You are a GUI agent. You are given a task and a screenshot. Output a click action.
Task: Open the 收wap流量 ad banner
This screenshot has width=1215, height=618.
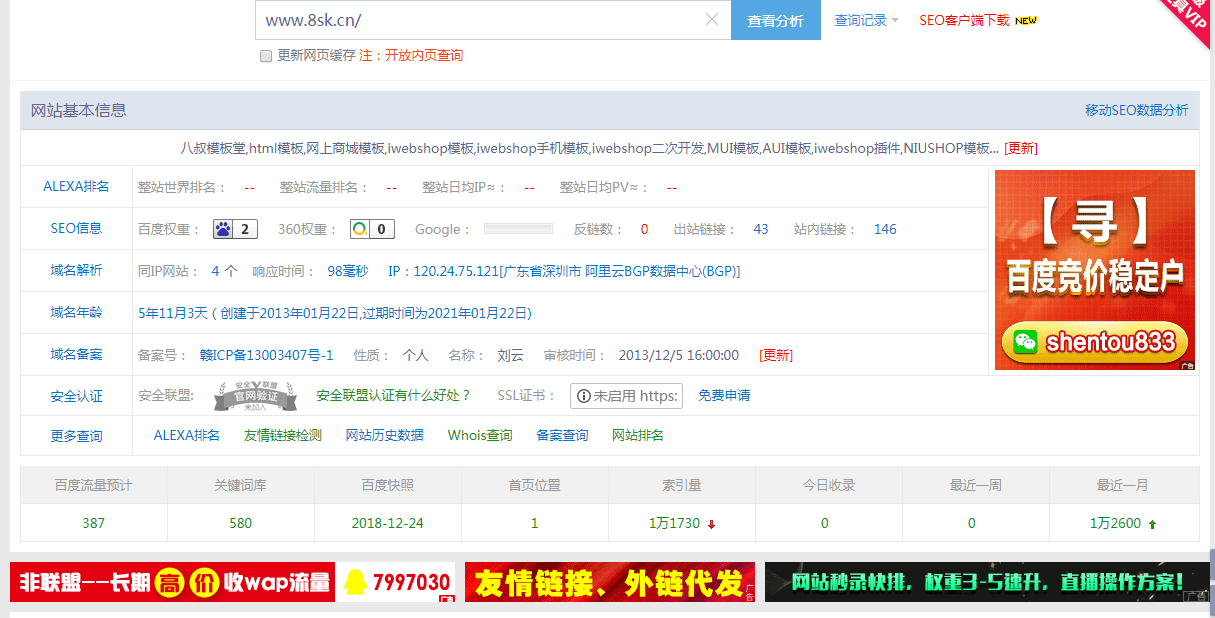coord(232,582)
